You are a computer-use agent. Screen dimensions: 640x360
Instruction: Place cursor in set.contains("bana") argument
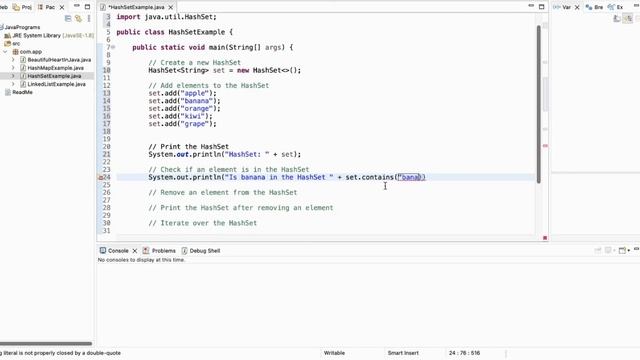coord(410,177)
